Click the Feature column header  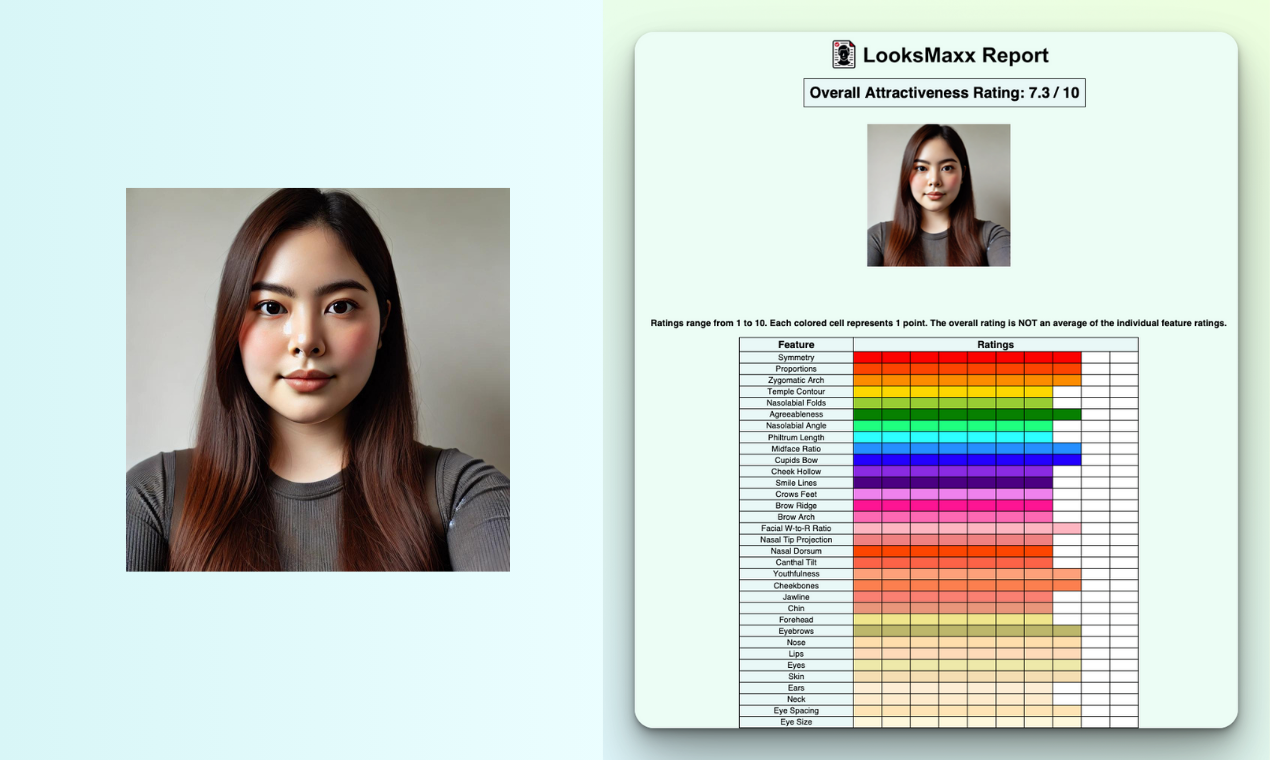click(x=796, y=345)
